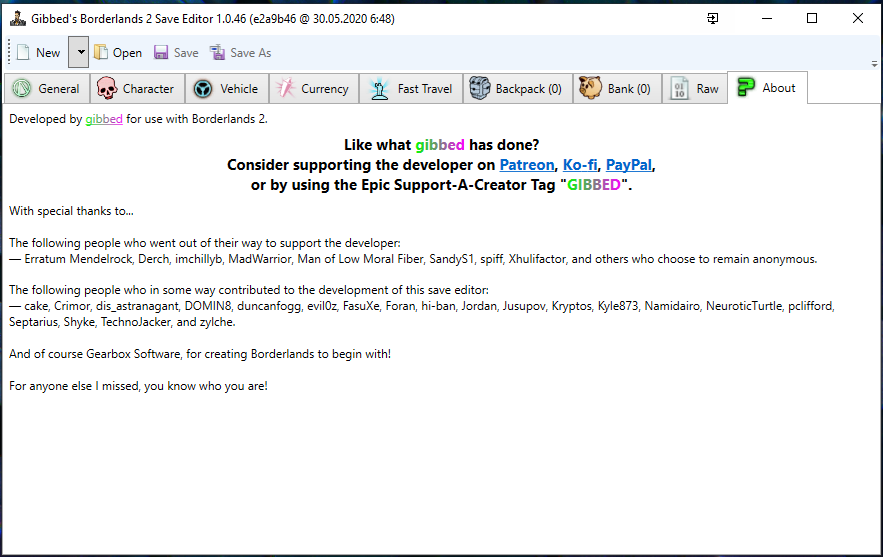
Task: Maximize the Save Editor window
Action: click(811, 19)
